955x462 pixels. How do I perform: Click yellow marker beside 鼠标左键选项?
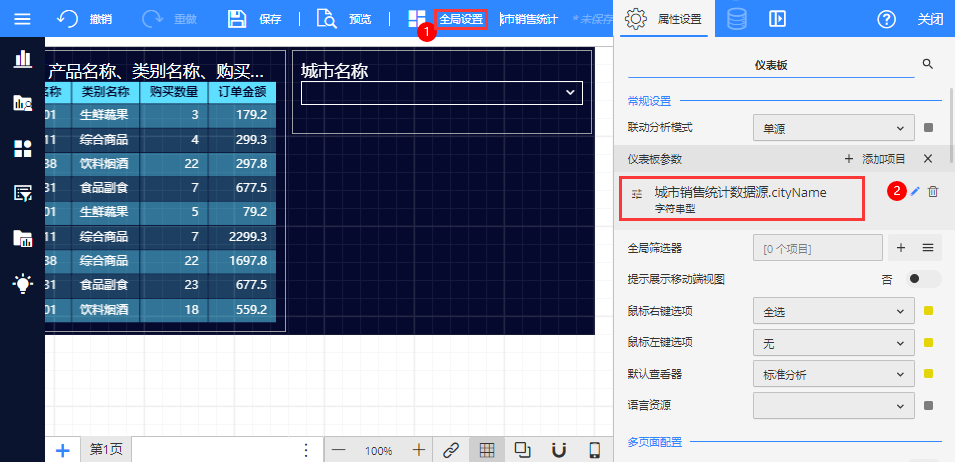tap(929, 342)
